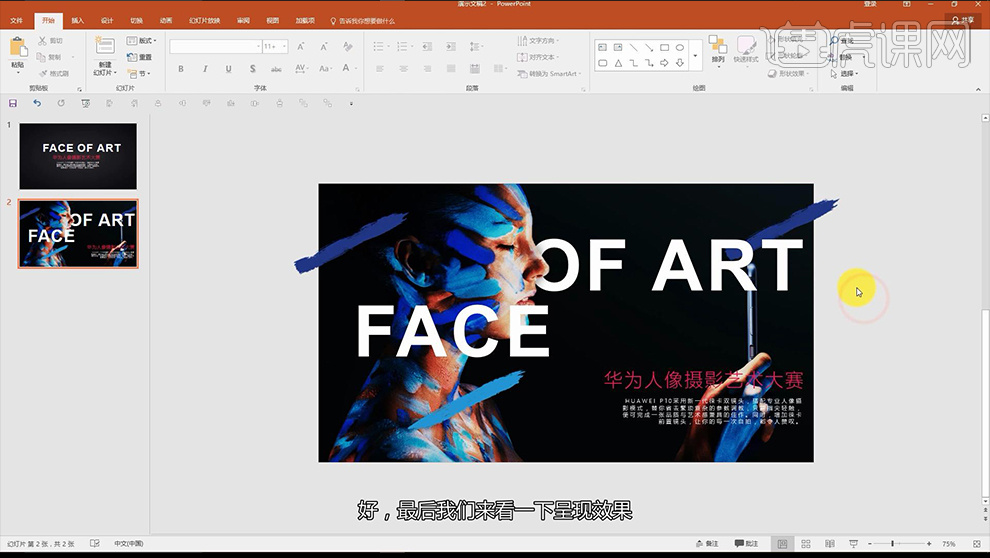Open character spacing AV dropdown
This screenshot has width=990, height=558.
(301, 68)
